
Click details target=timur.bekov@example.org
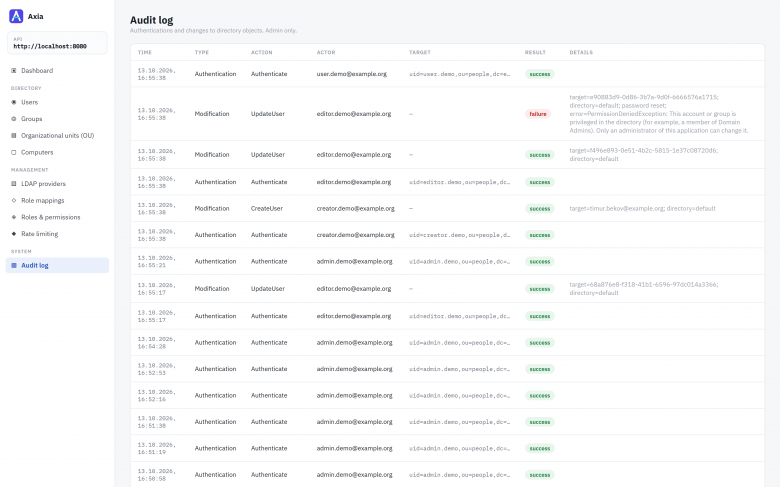tap(642, 208)
